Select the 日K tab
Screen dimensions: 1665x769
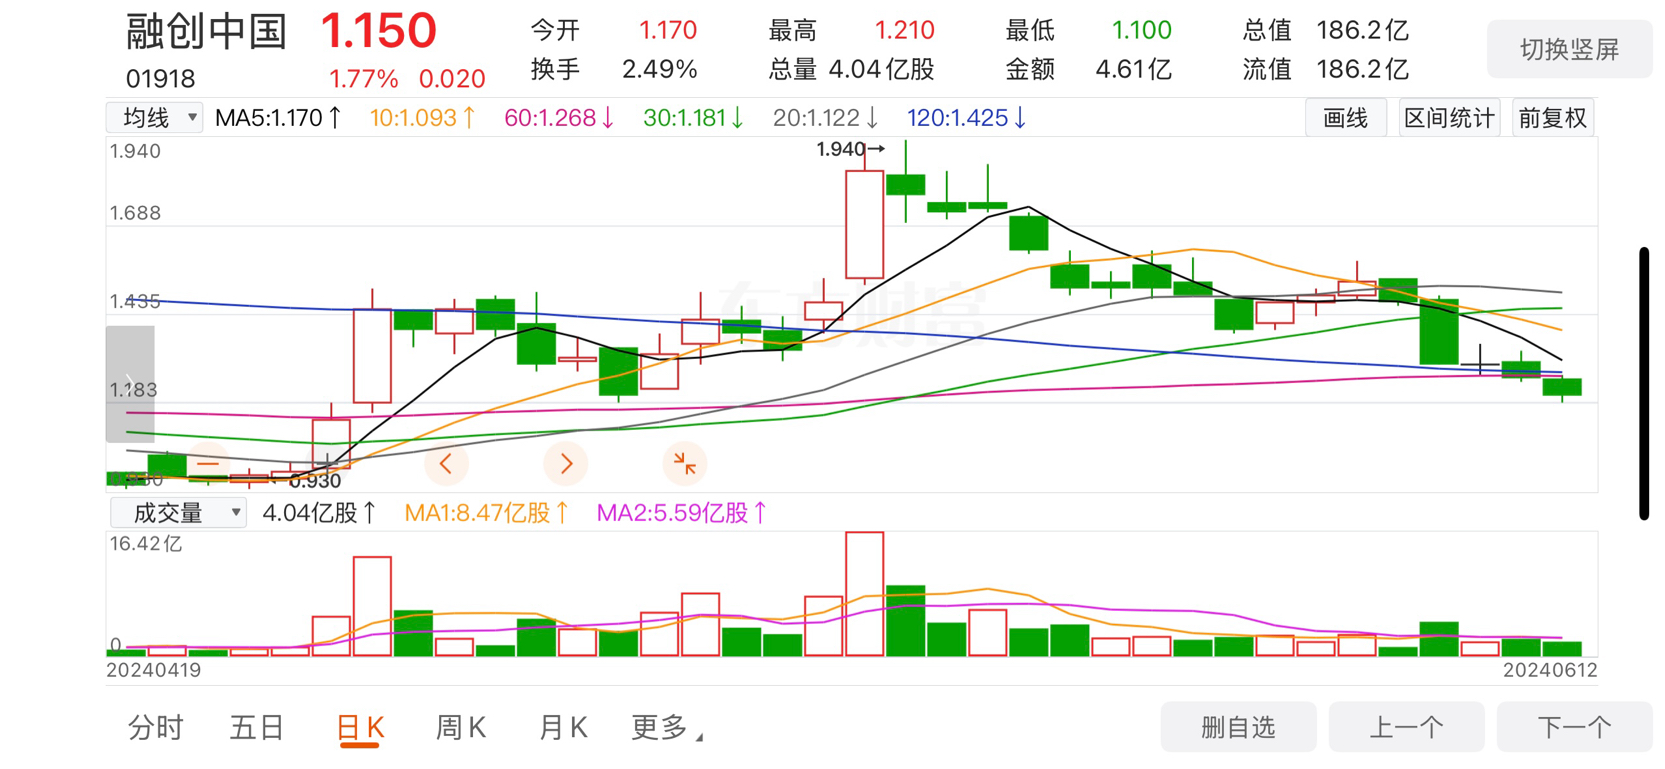click(x=361, y=728)
